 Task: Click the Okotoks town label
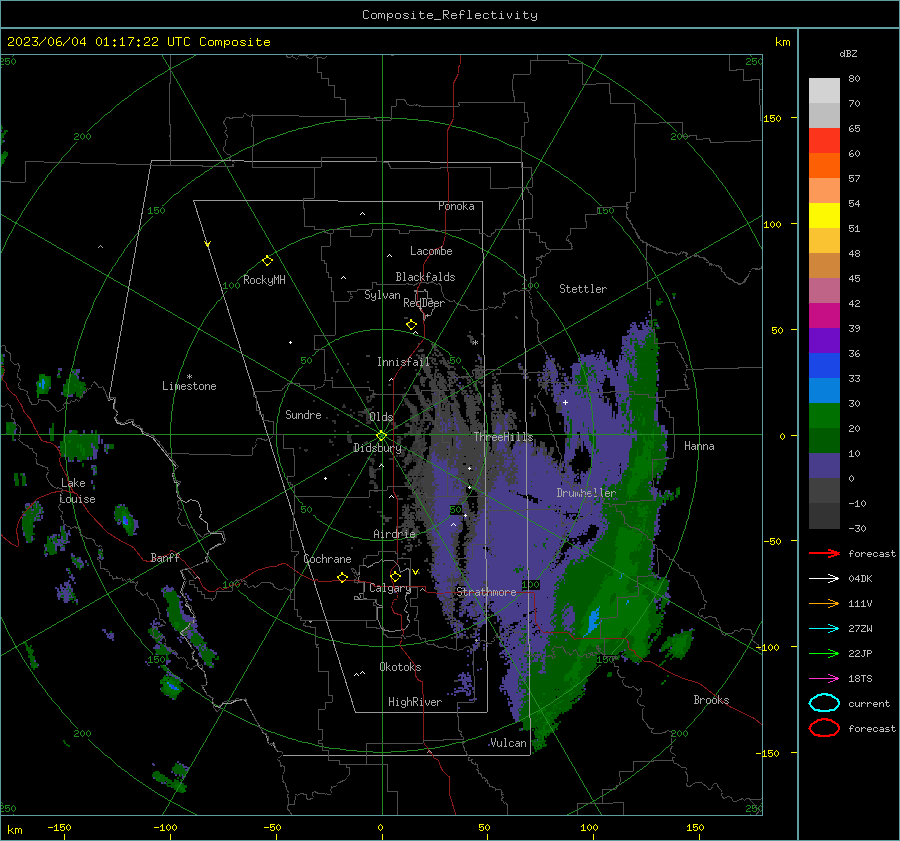pyautogui.click(x=400, y=667)
